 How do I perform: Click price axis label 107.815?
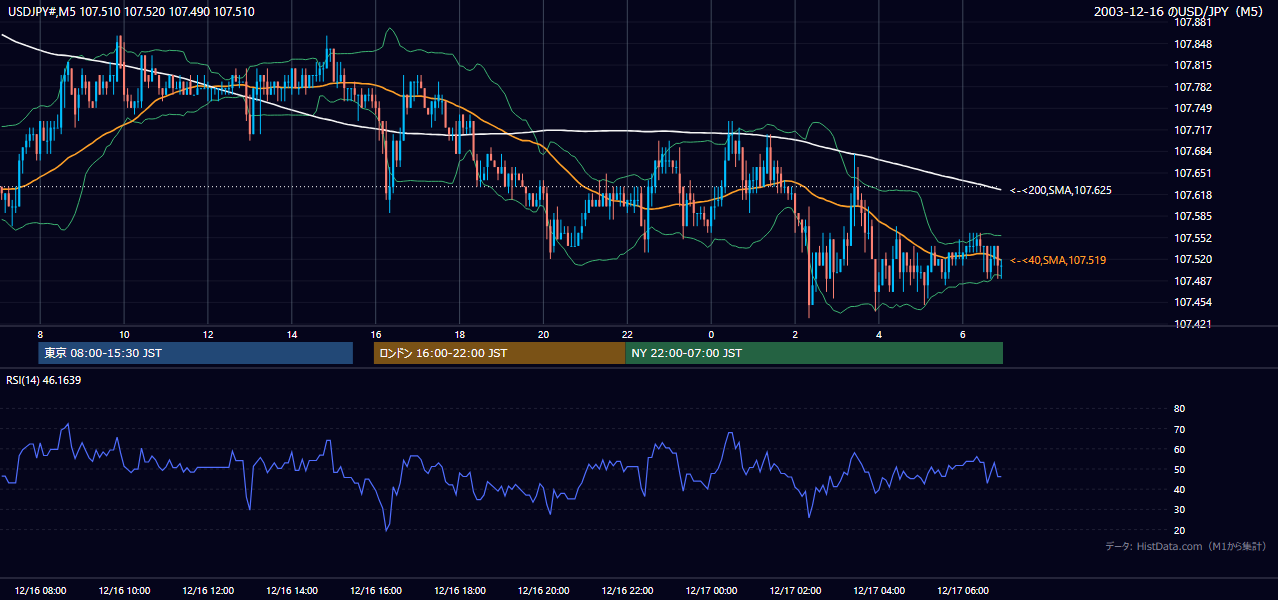(1193, 65)
